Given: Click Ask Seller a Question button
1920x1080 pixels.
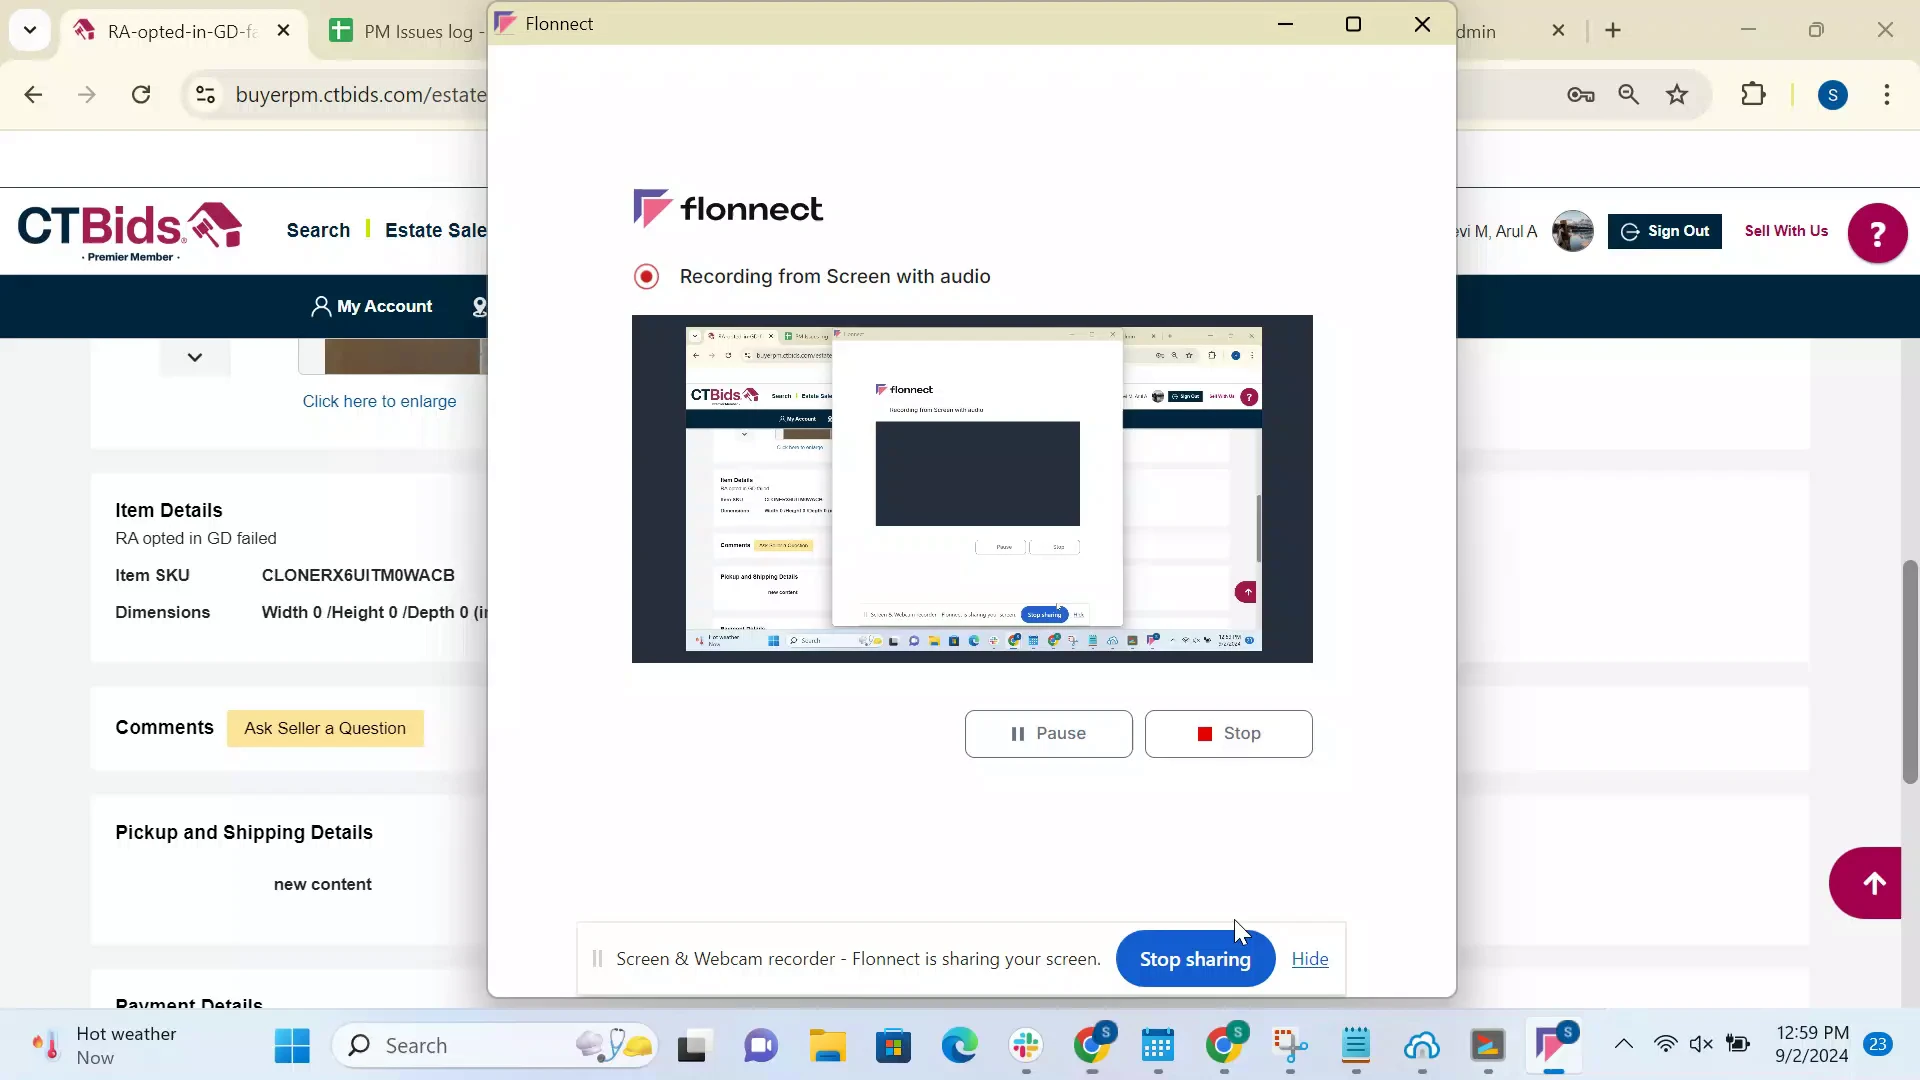Looking at the screenshot, I should point(325,728).
